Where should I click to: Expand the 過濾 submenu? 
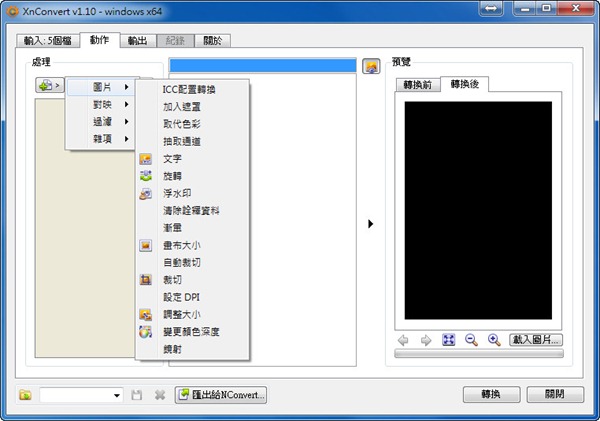[103, 122]
